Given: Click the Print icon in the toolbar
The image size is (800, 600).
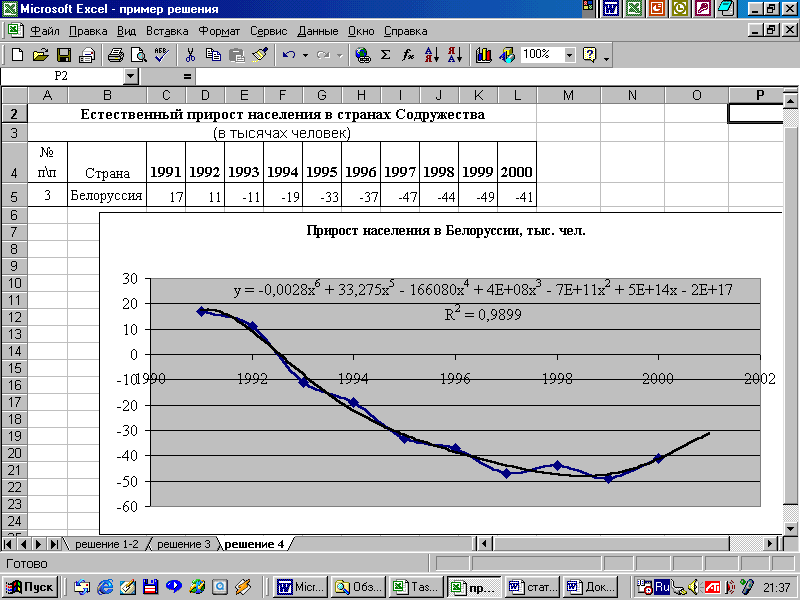Looking at the screenshot, I should 115,55.
